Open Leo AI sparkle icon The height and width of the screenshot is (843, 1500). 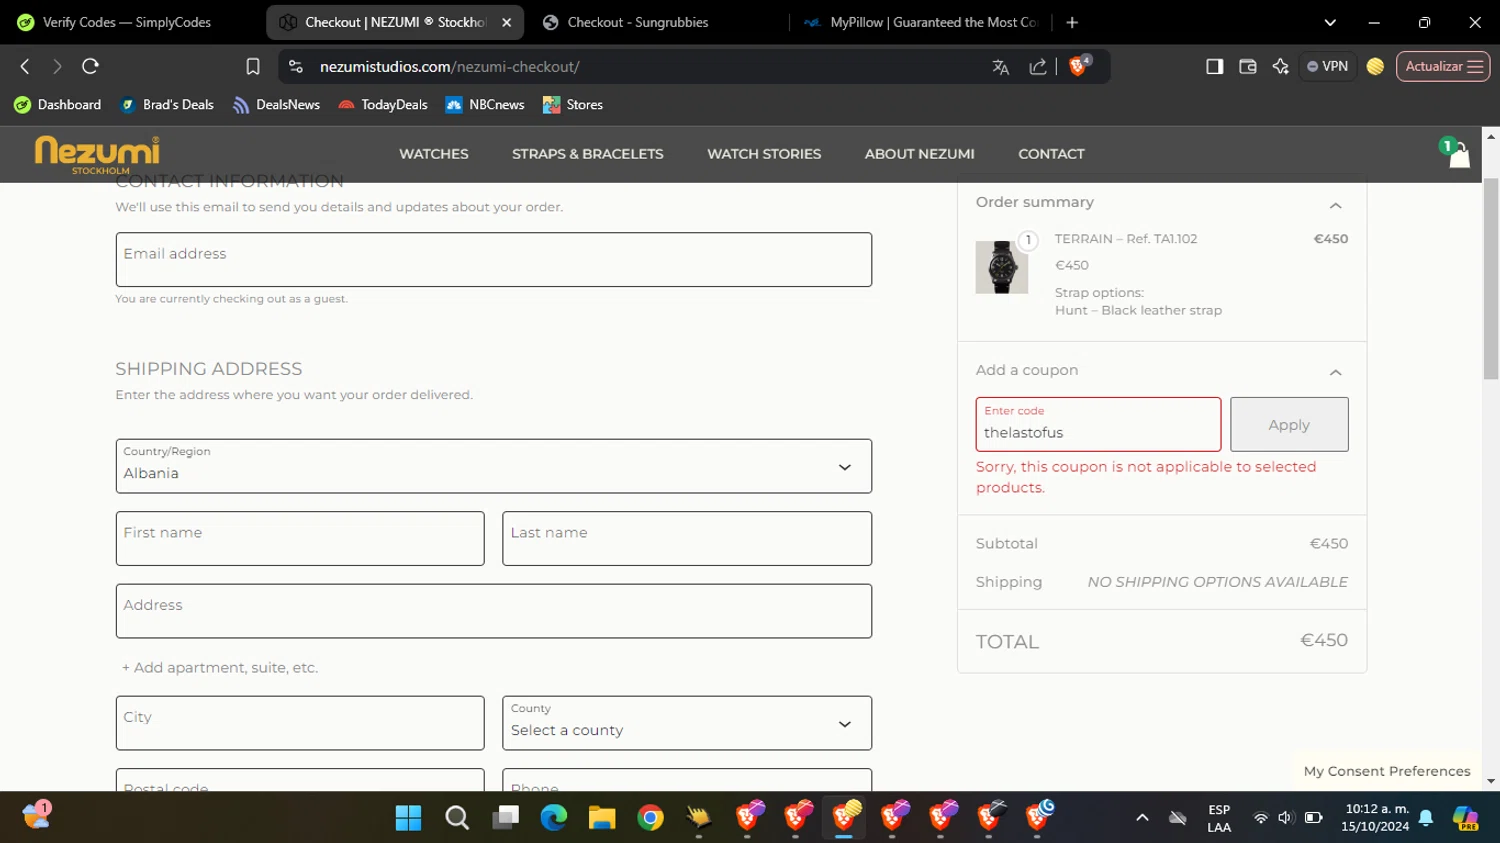pyautogui.click(x=1280, y=66)
